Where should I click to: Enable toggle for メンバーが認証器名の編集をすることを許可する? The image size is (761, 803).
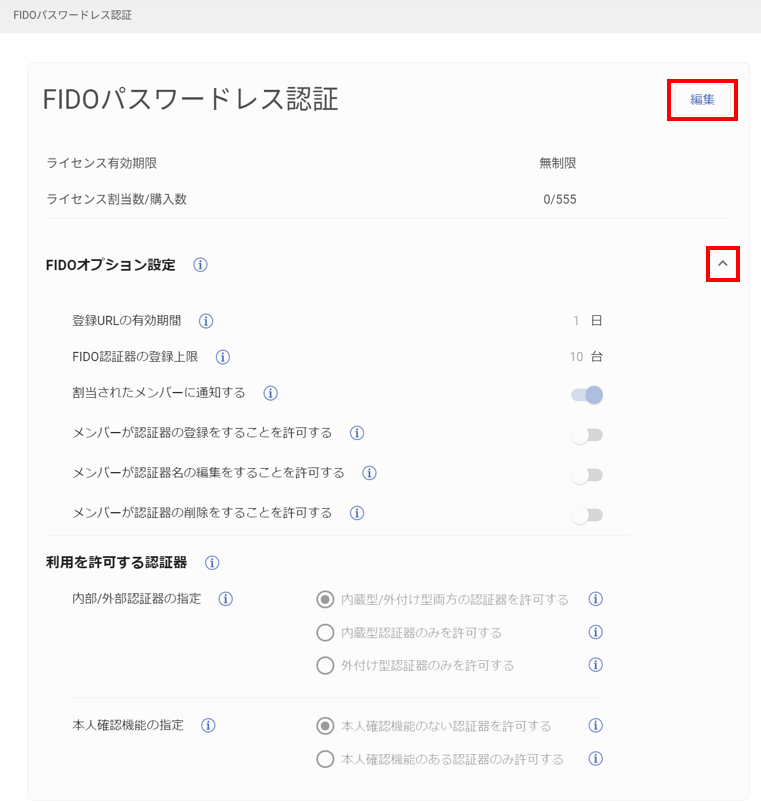pos(587,475)
